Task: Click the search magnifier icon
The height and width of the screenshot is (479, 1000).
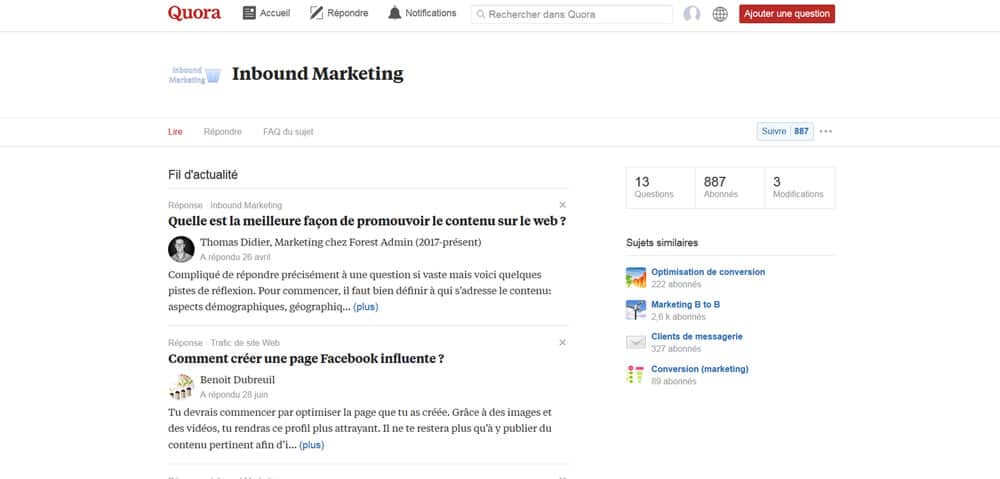Action: coord(481,14)
